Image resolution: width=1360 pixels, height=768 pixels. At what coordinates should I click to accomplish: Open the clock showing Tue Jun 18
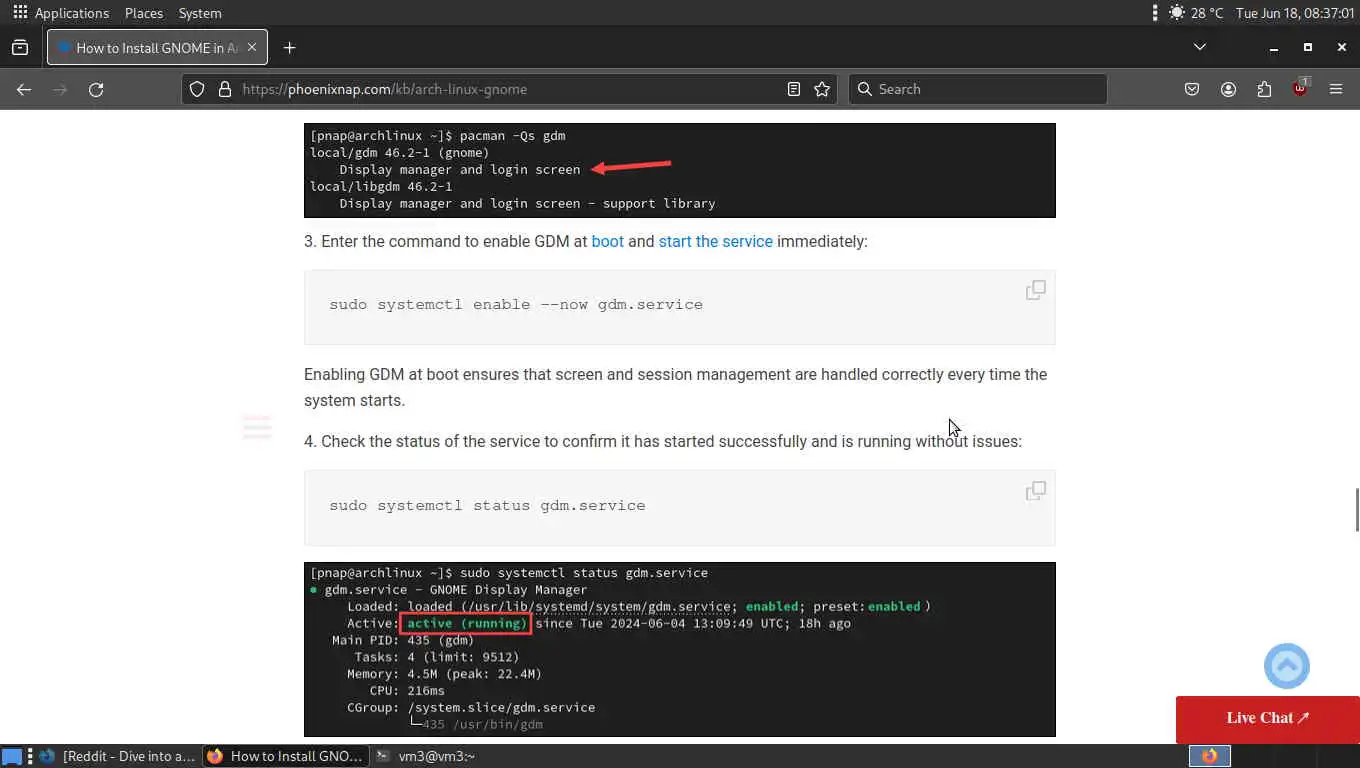[1294, 13]
